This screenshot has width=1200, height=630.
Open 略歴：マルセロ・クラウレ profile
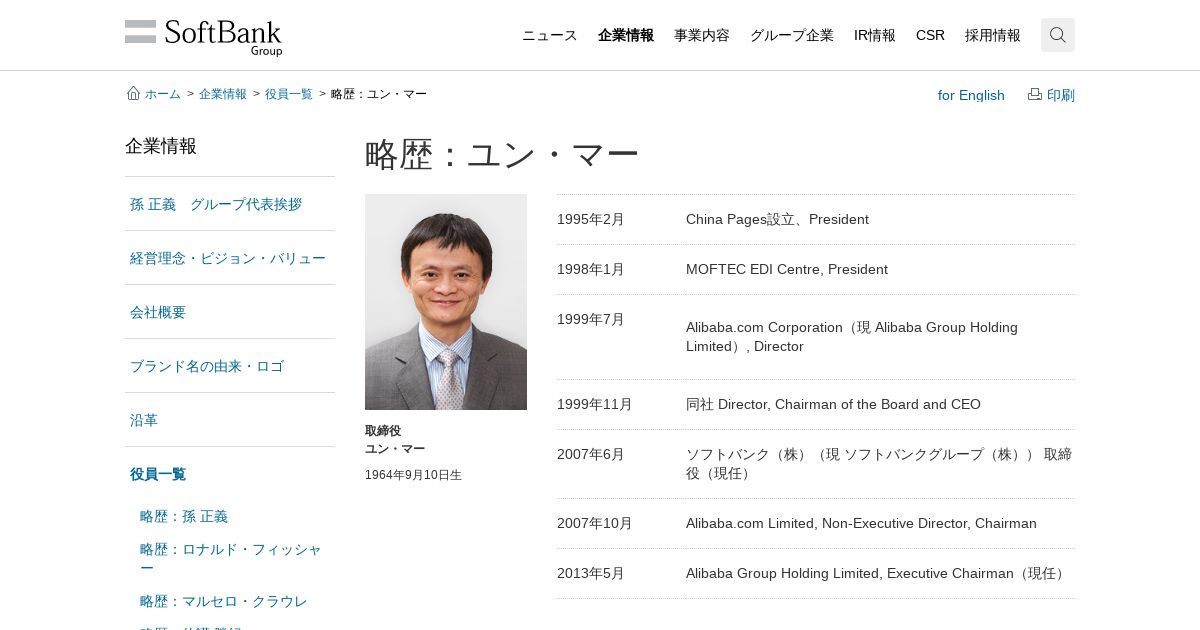tap(224, 601)
